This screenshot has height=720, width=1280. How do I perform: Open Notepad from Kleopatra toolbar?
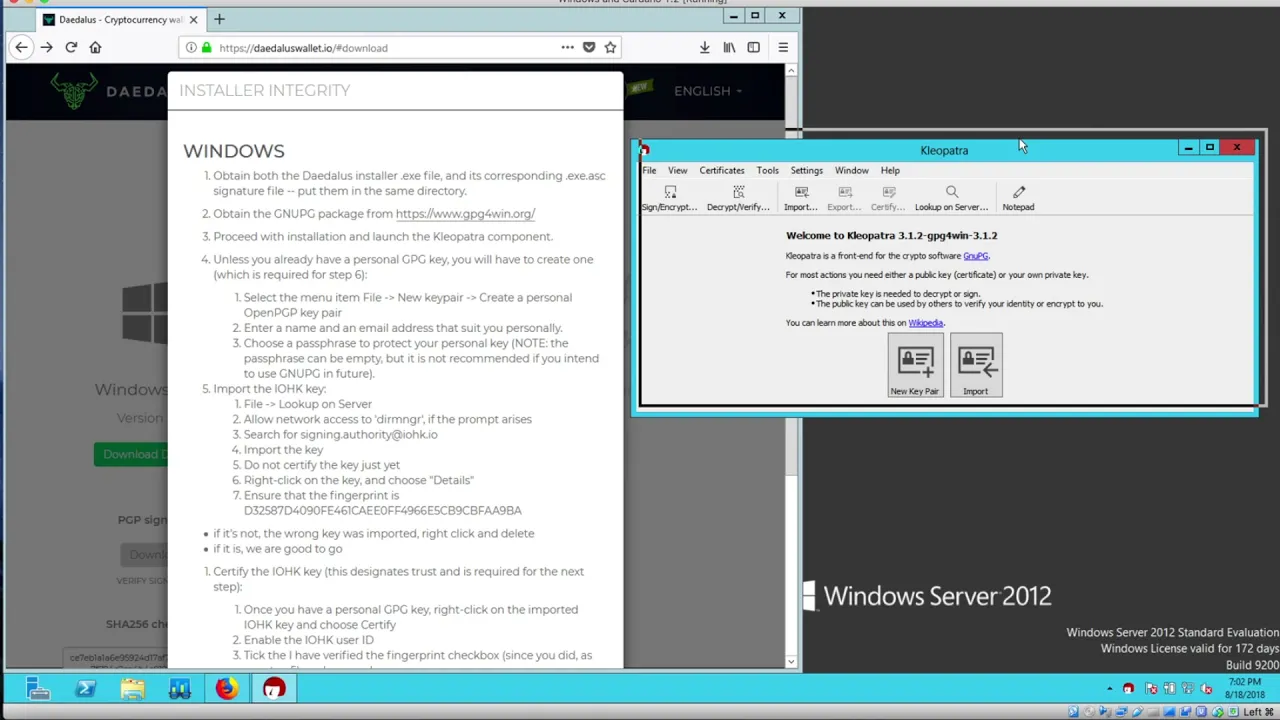tap(1018, 198)
